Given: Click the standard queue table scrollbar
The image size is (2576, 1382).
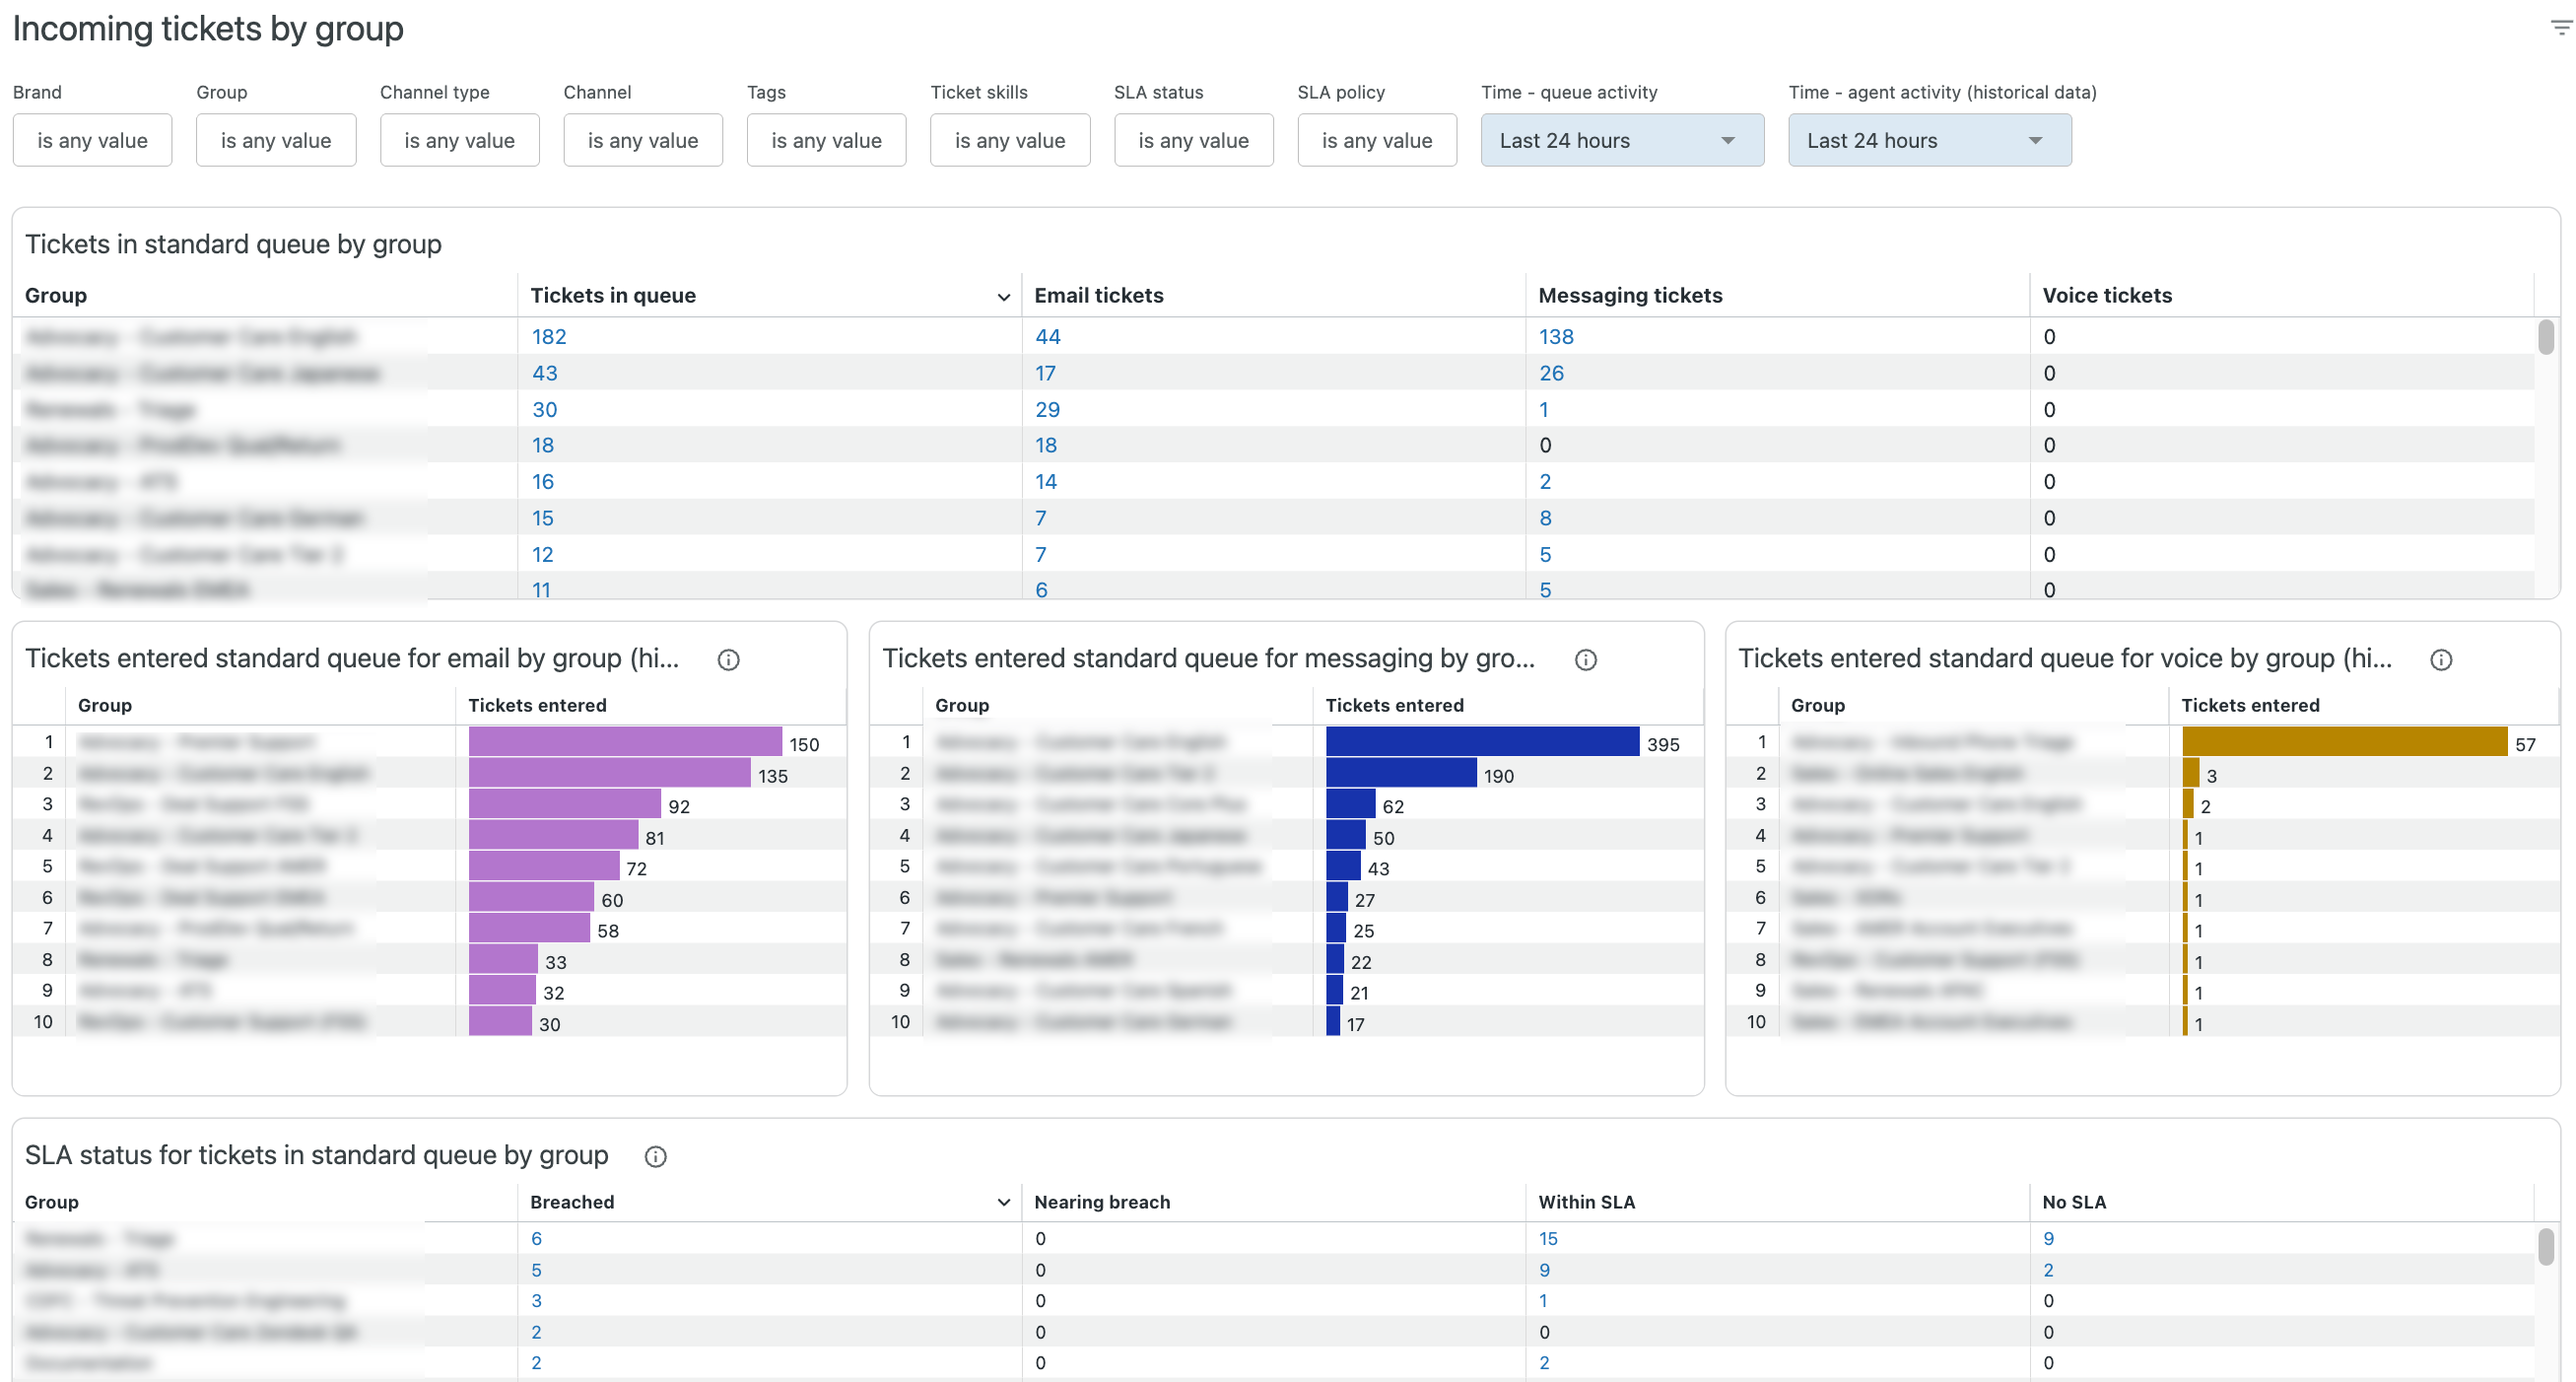Looking at the screenshot, I should (x=2545, y=338).
